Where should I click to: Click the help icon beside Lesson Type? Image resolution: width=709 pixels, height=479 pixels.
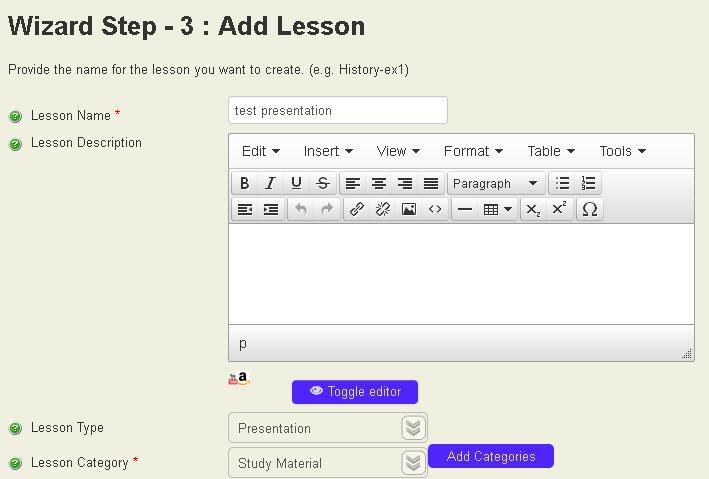15,428
